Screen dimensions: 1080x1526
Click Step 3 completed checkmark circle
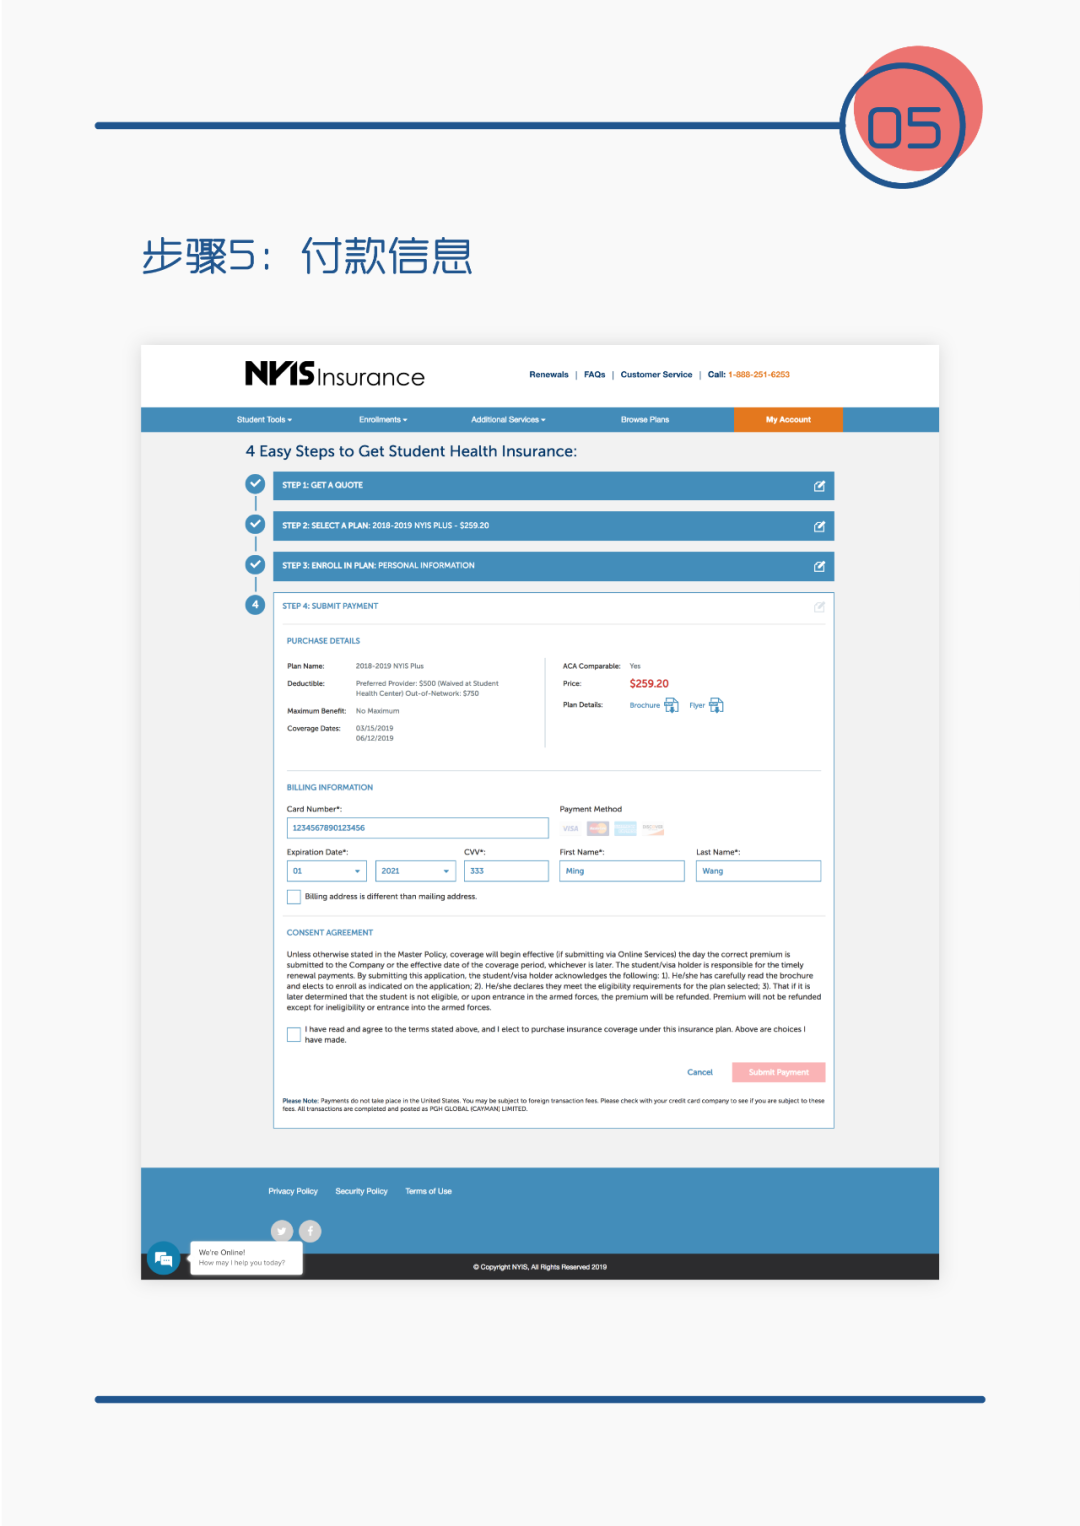pos(255,564)
